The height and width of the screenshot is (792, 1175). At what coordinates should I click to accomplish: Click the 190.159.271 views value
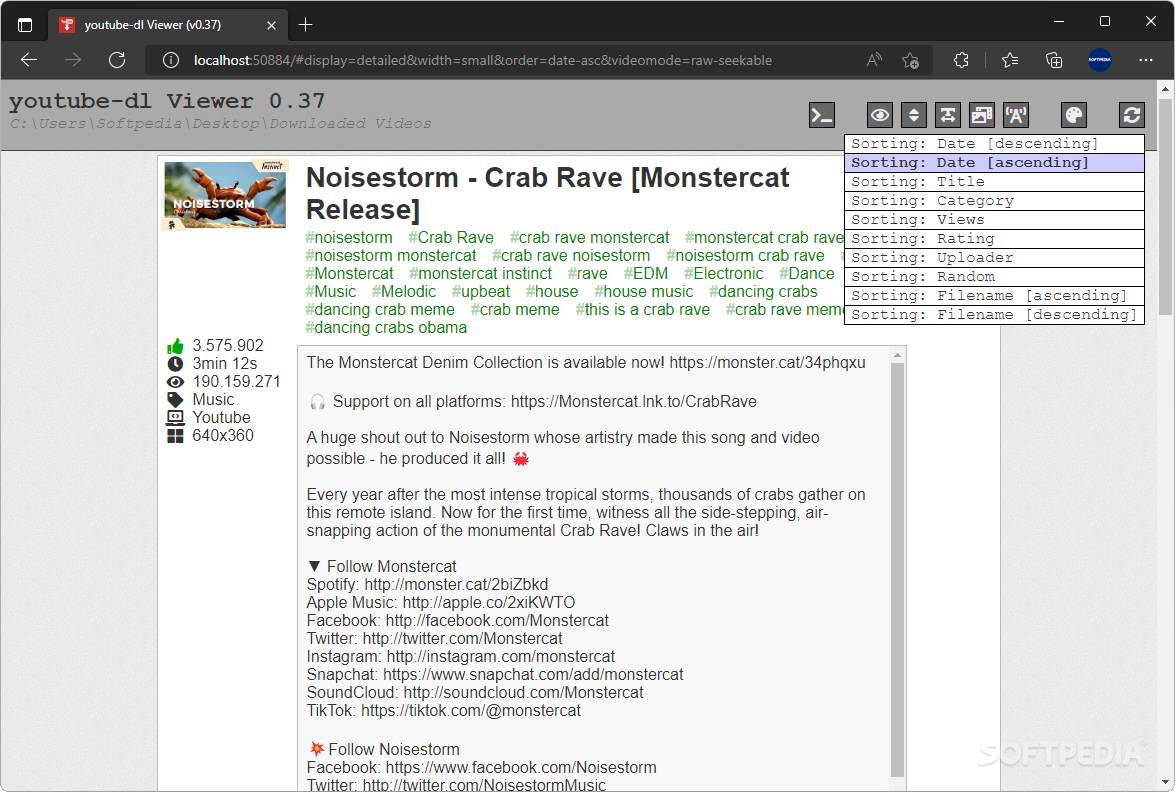[236, 381]
